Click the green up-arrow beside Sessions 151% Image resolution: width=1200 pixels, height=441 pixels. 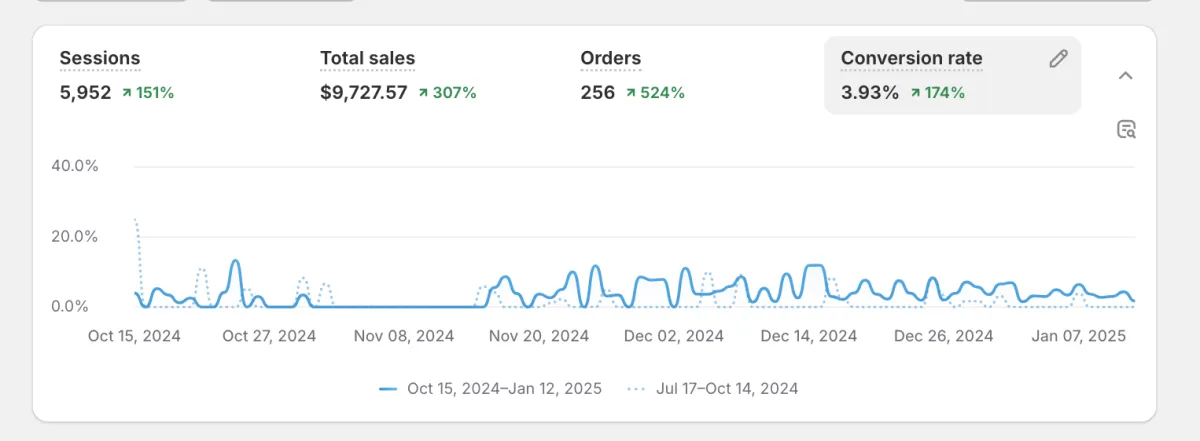click(126, 93)
